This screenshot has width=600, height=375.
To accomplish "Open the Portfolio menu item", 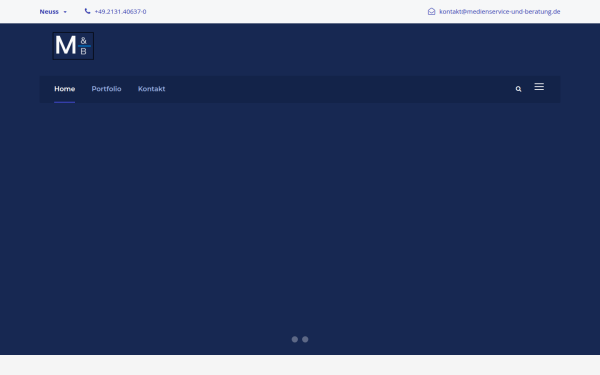I will tap(106, 89).
